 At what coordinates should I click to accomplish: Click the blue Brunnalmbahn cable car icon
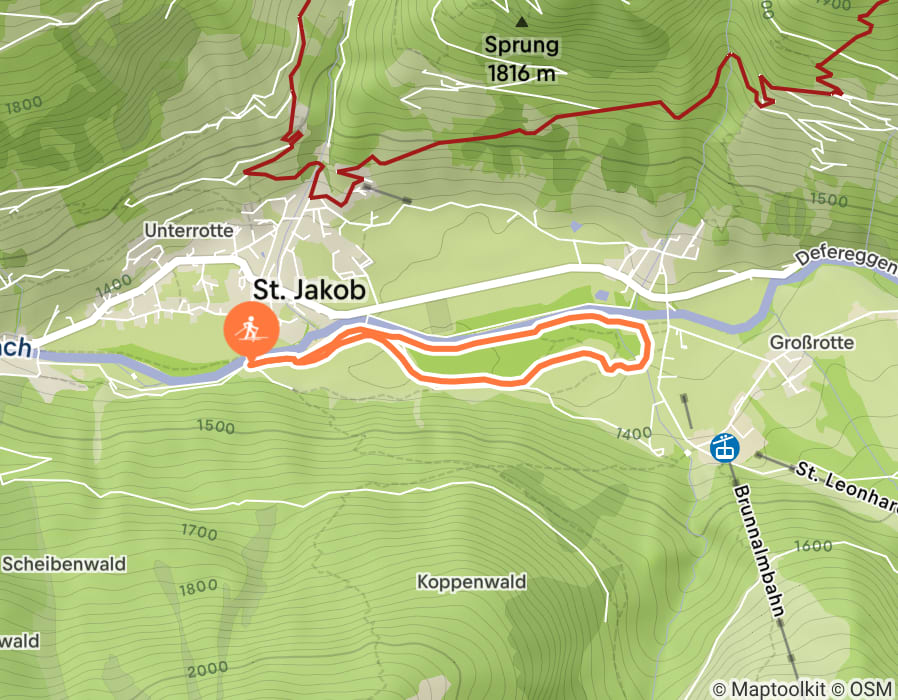(x=724, y=447)
